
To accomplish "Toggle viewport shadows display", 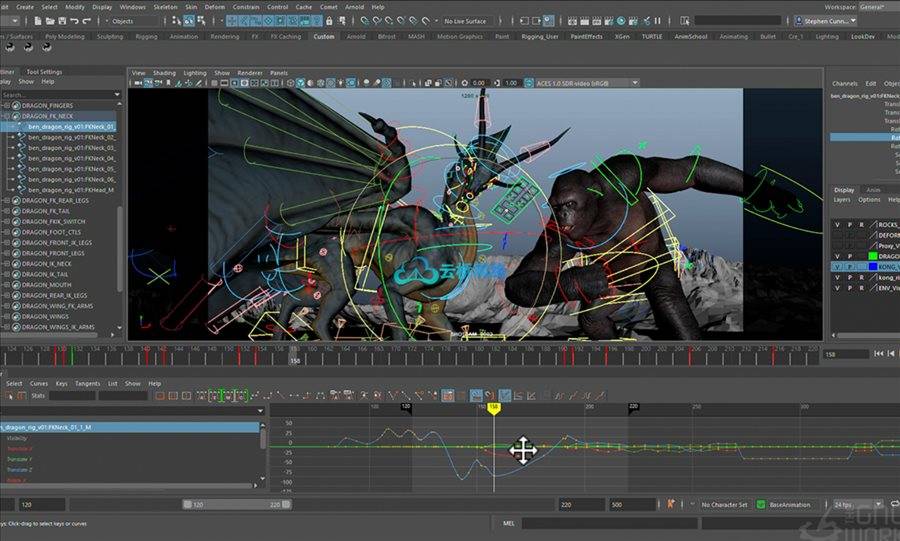I will (351, 83).
